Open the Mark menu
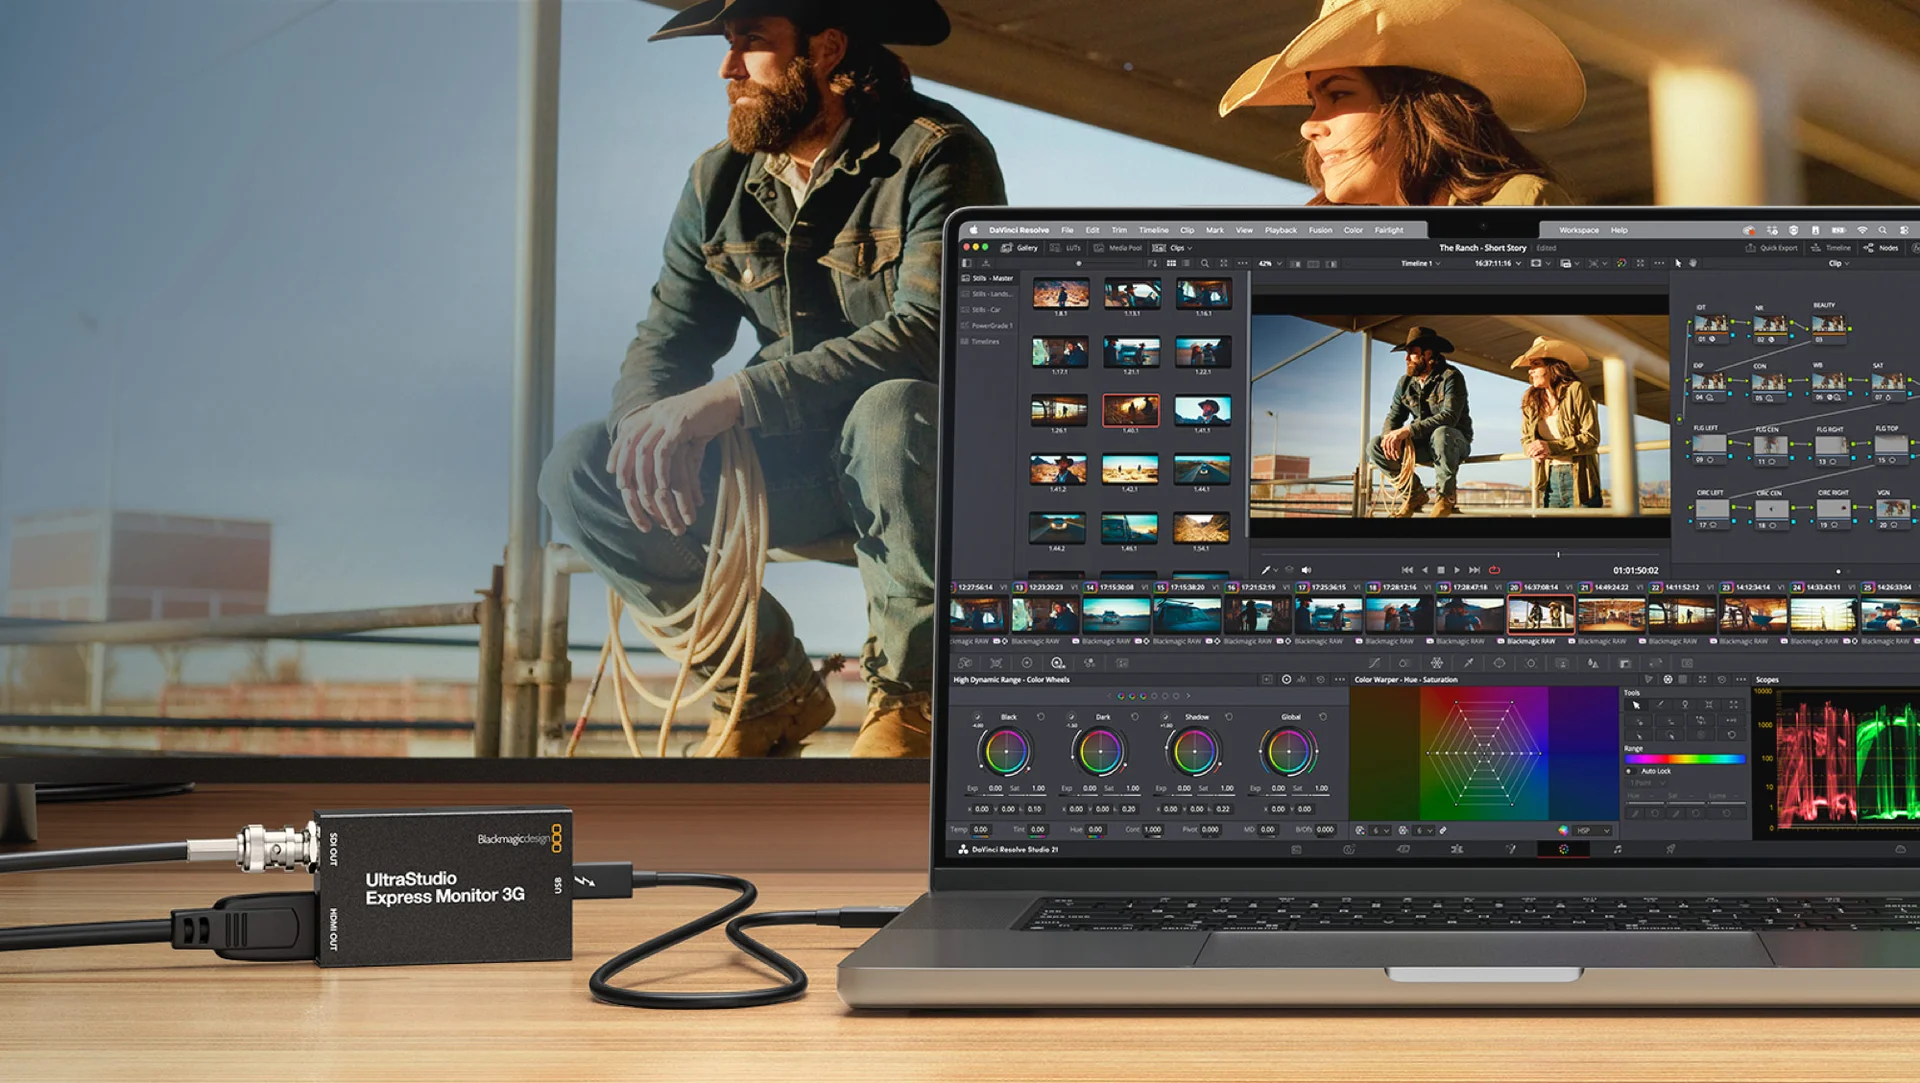Image resolution: width=1920 pixels, height=1083 pixels. (1215, 230)
